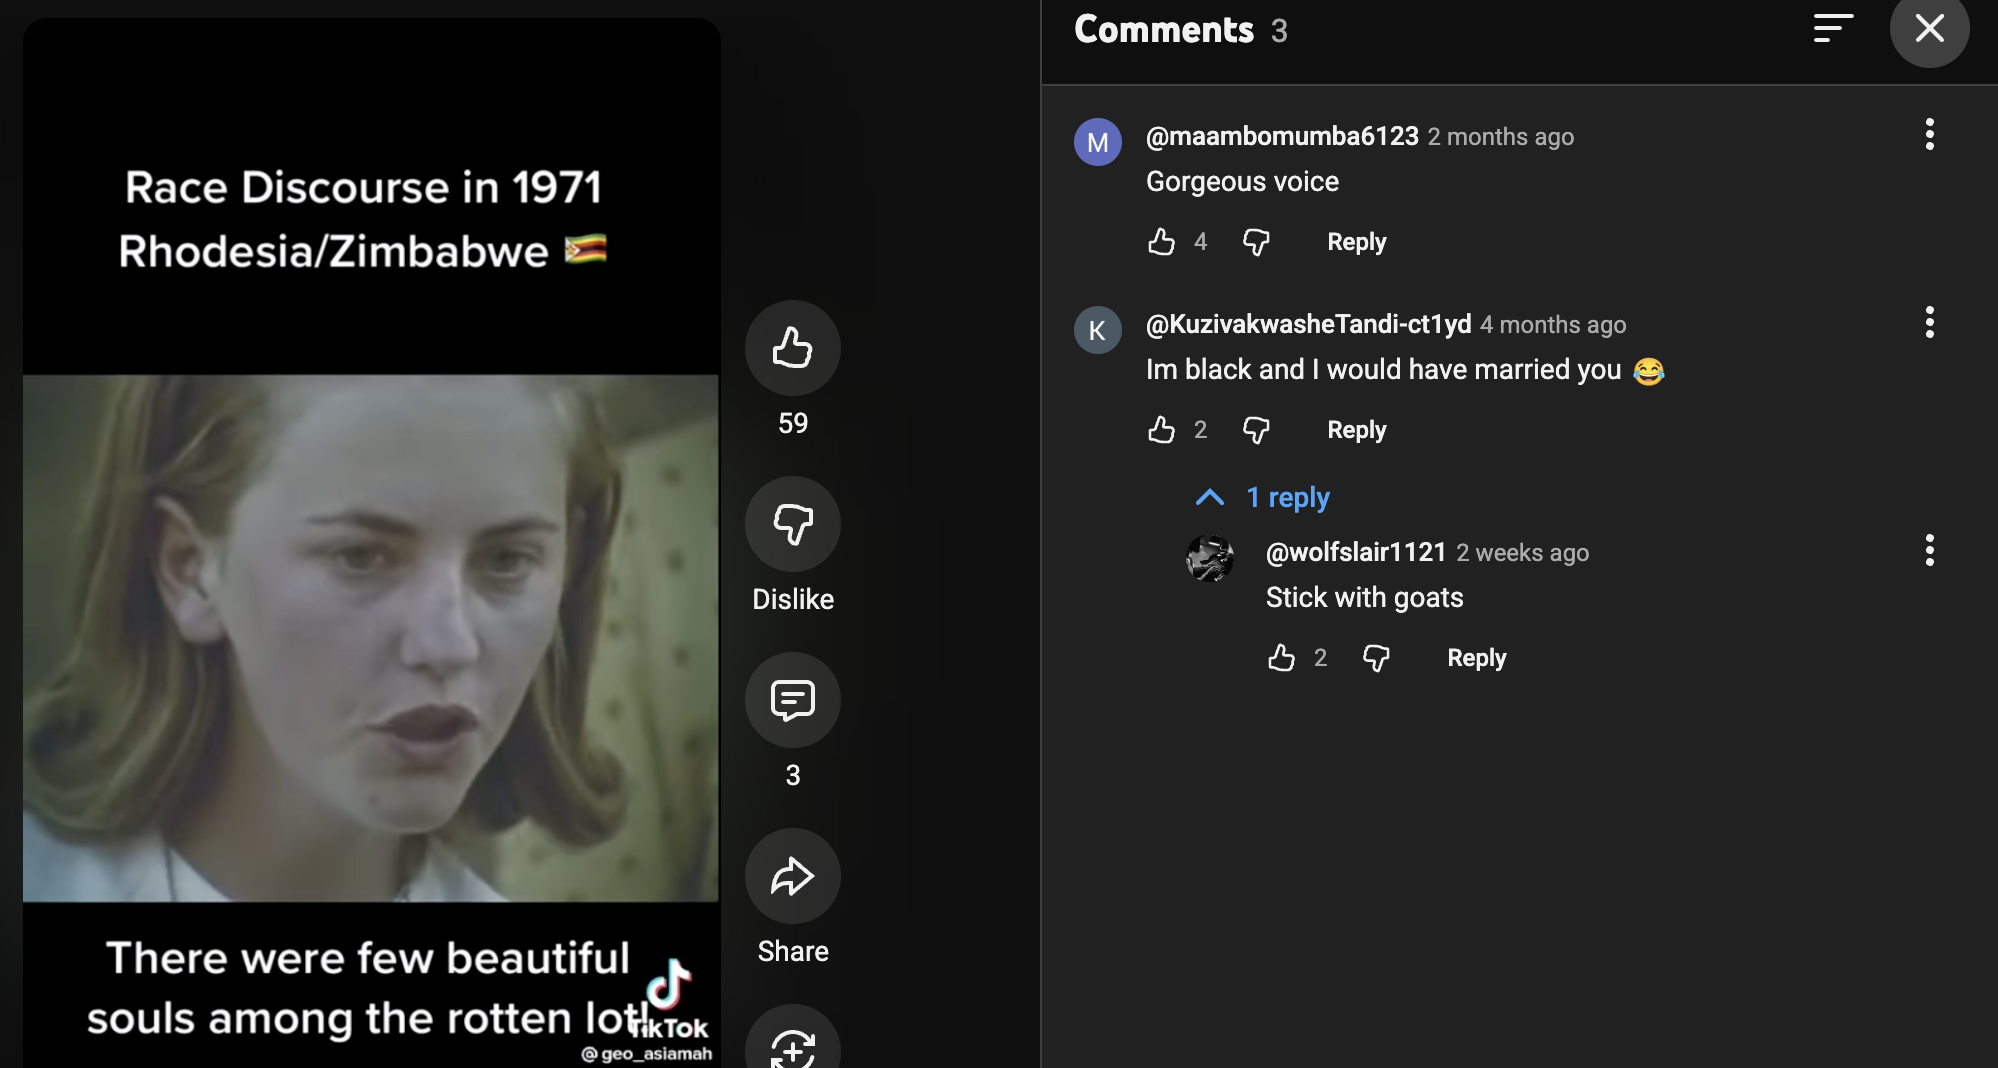Open options for @wolfslair1121's reply
Image resolution: width=1998 pixels, height=1068 pixels.
point(1930,550)
